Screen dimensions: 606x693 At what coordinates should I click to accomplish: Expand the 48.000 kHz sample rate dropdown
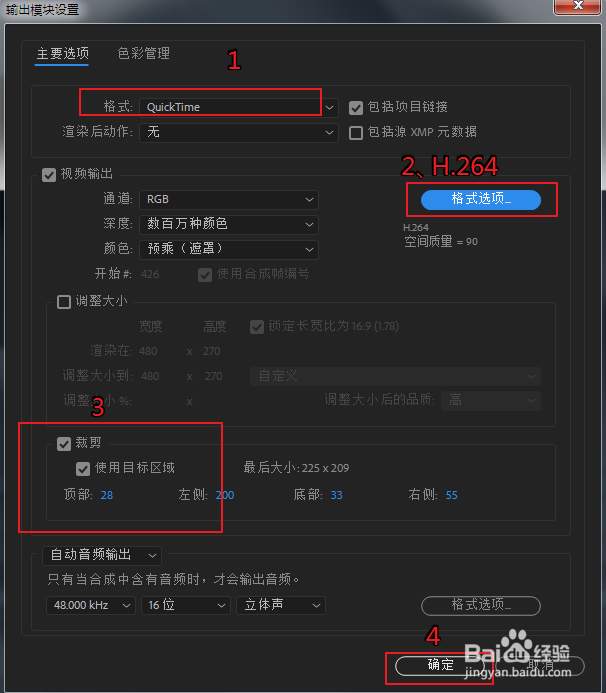(91, 605)
